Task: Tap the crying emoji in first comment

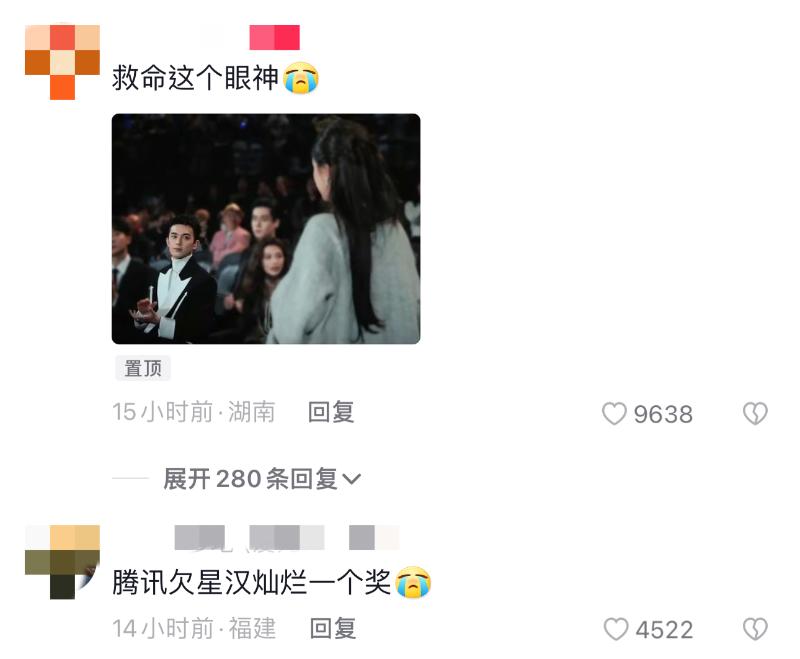Action: (301, 78)
